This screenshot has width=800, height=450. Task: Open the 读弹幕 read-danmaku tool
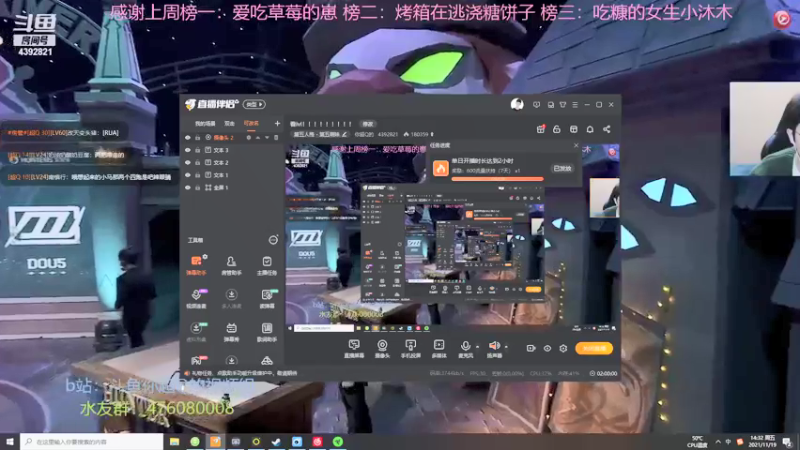tap(267, 298)
